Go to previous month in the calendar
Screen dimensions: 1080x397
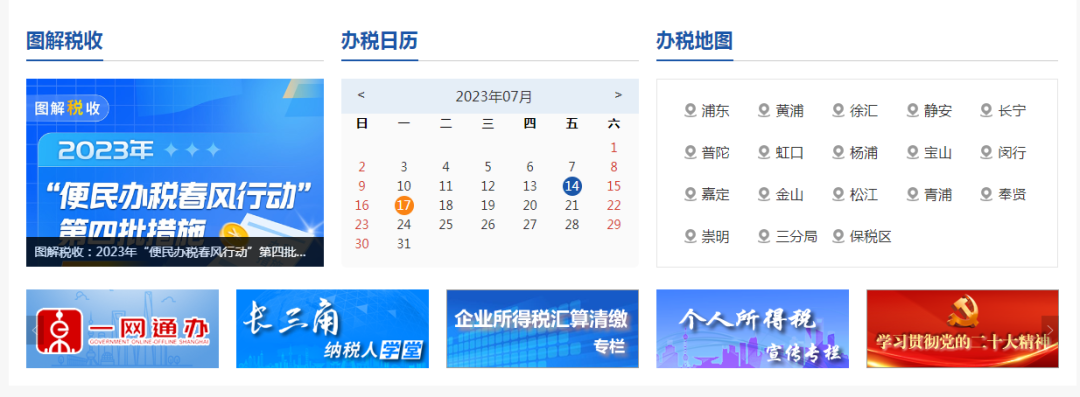(362, 95)
